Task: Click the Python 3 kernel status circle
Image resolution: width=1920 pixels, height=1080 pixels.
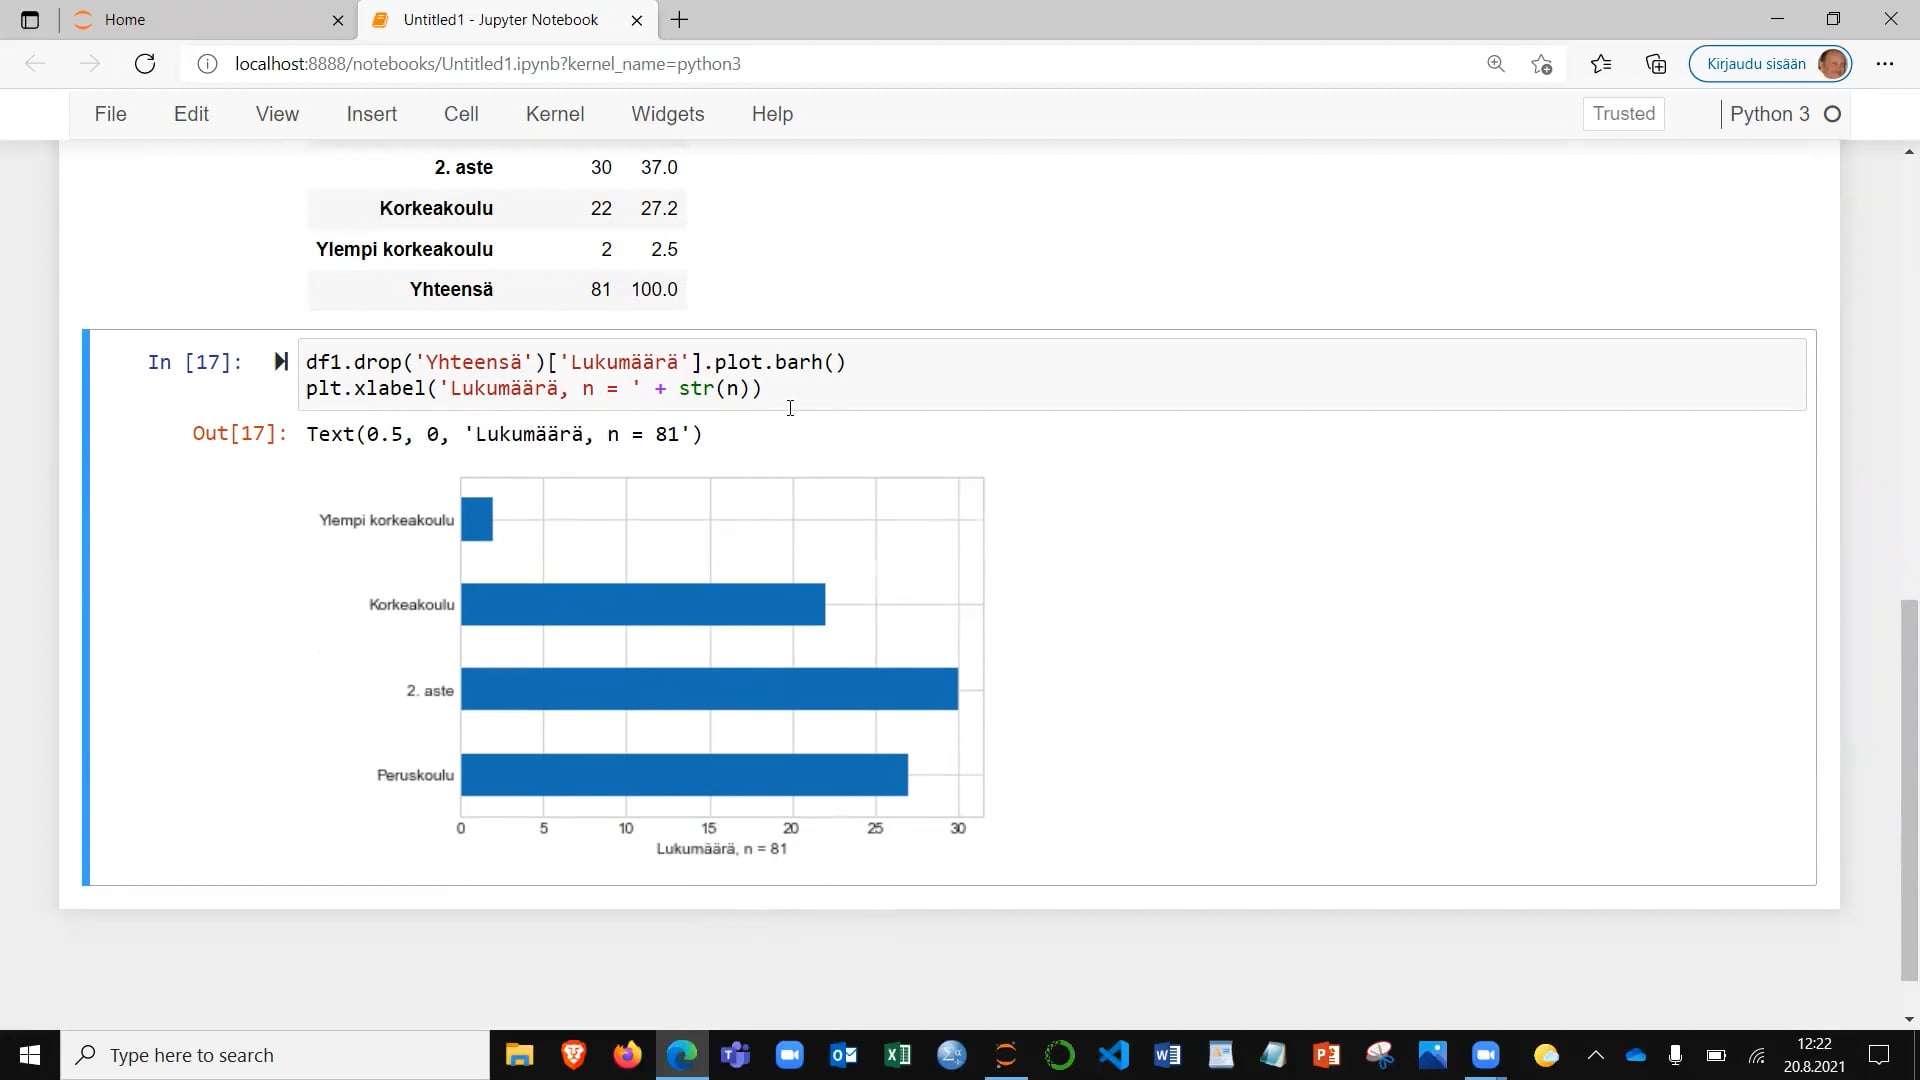Action: coord(1832,114)
